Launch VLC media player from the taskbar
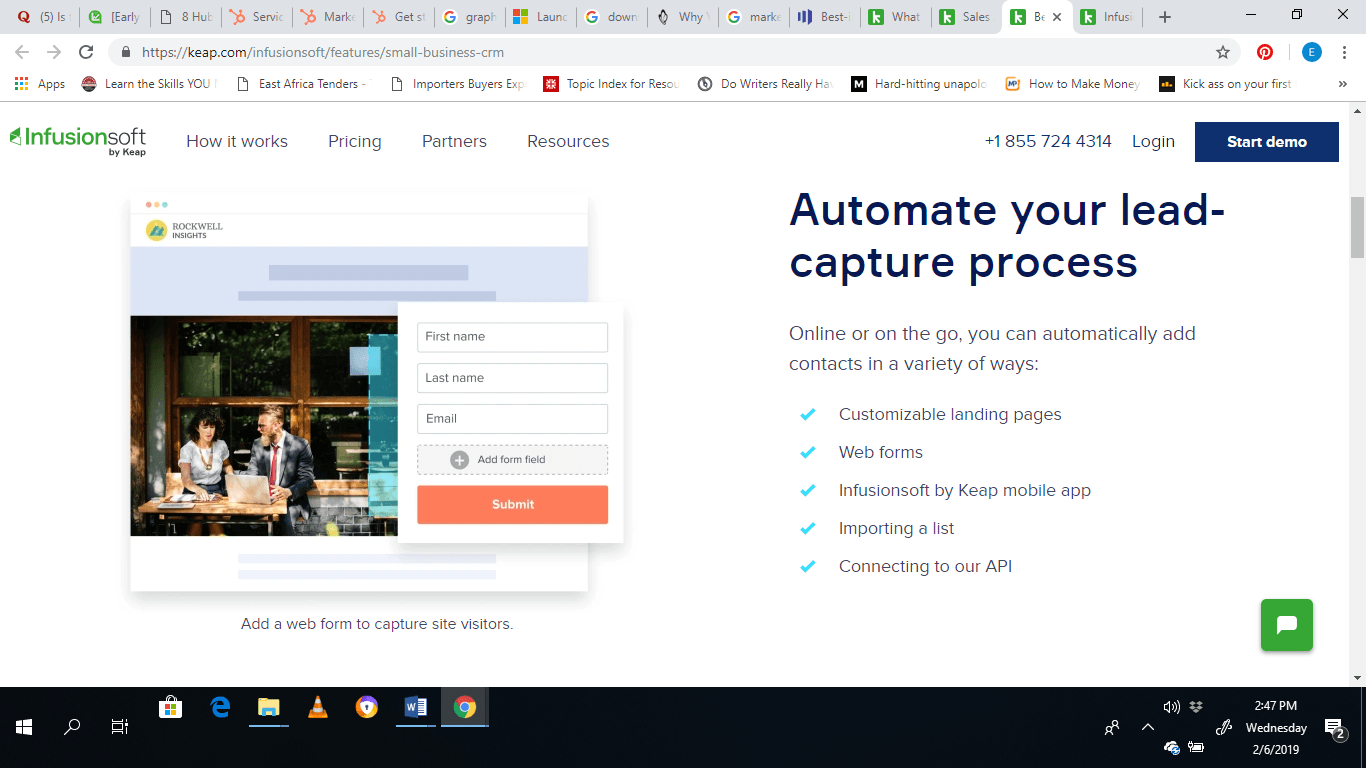1366x768 pixels. tap(318, 707)
